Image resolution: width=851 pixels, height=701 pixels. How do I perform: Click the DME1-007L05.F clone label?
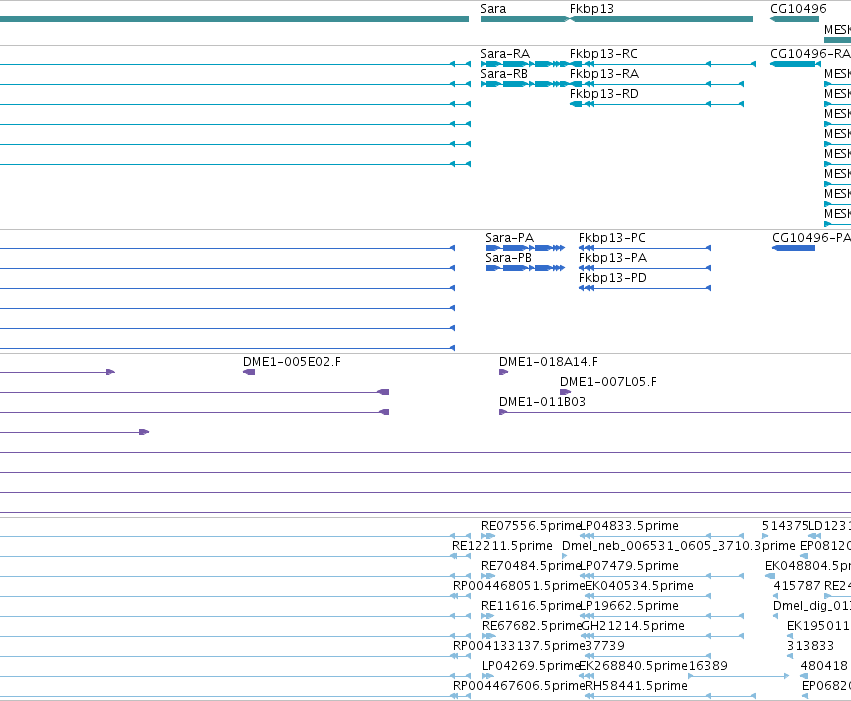tap(608, 382)
